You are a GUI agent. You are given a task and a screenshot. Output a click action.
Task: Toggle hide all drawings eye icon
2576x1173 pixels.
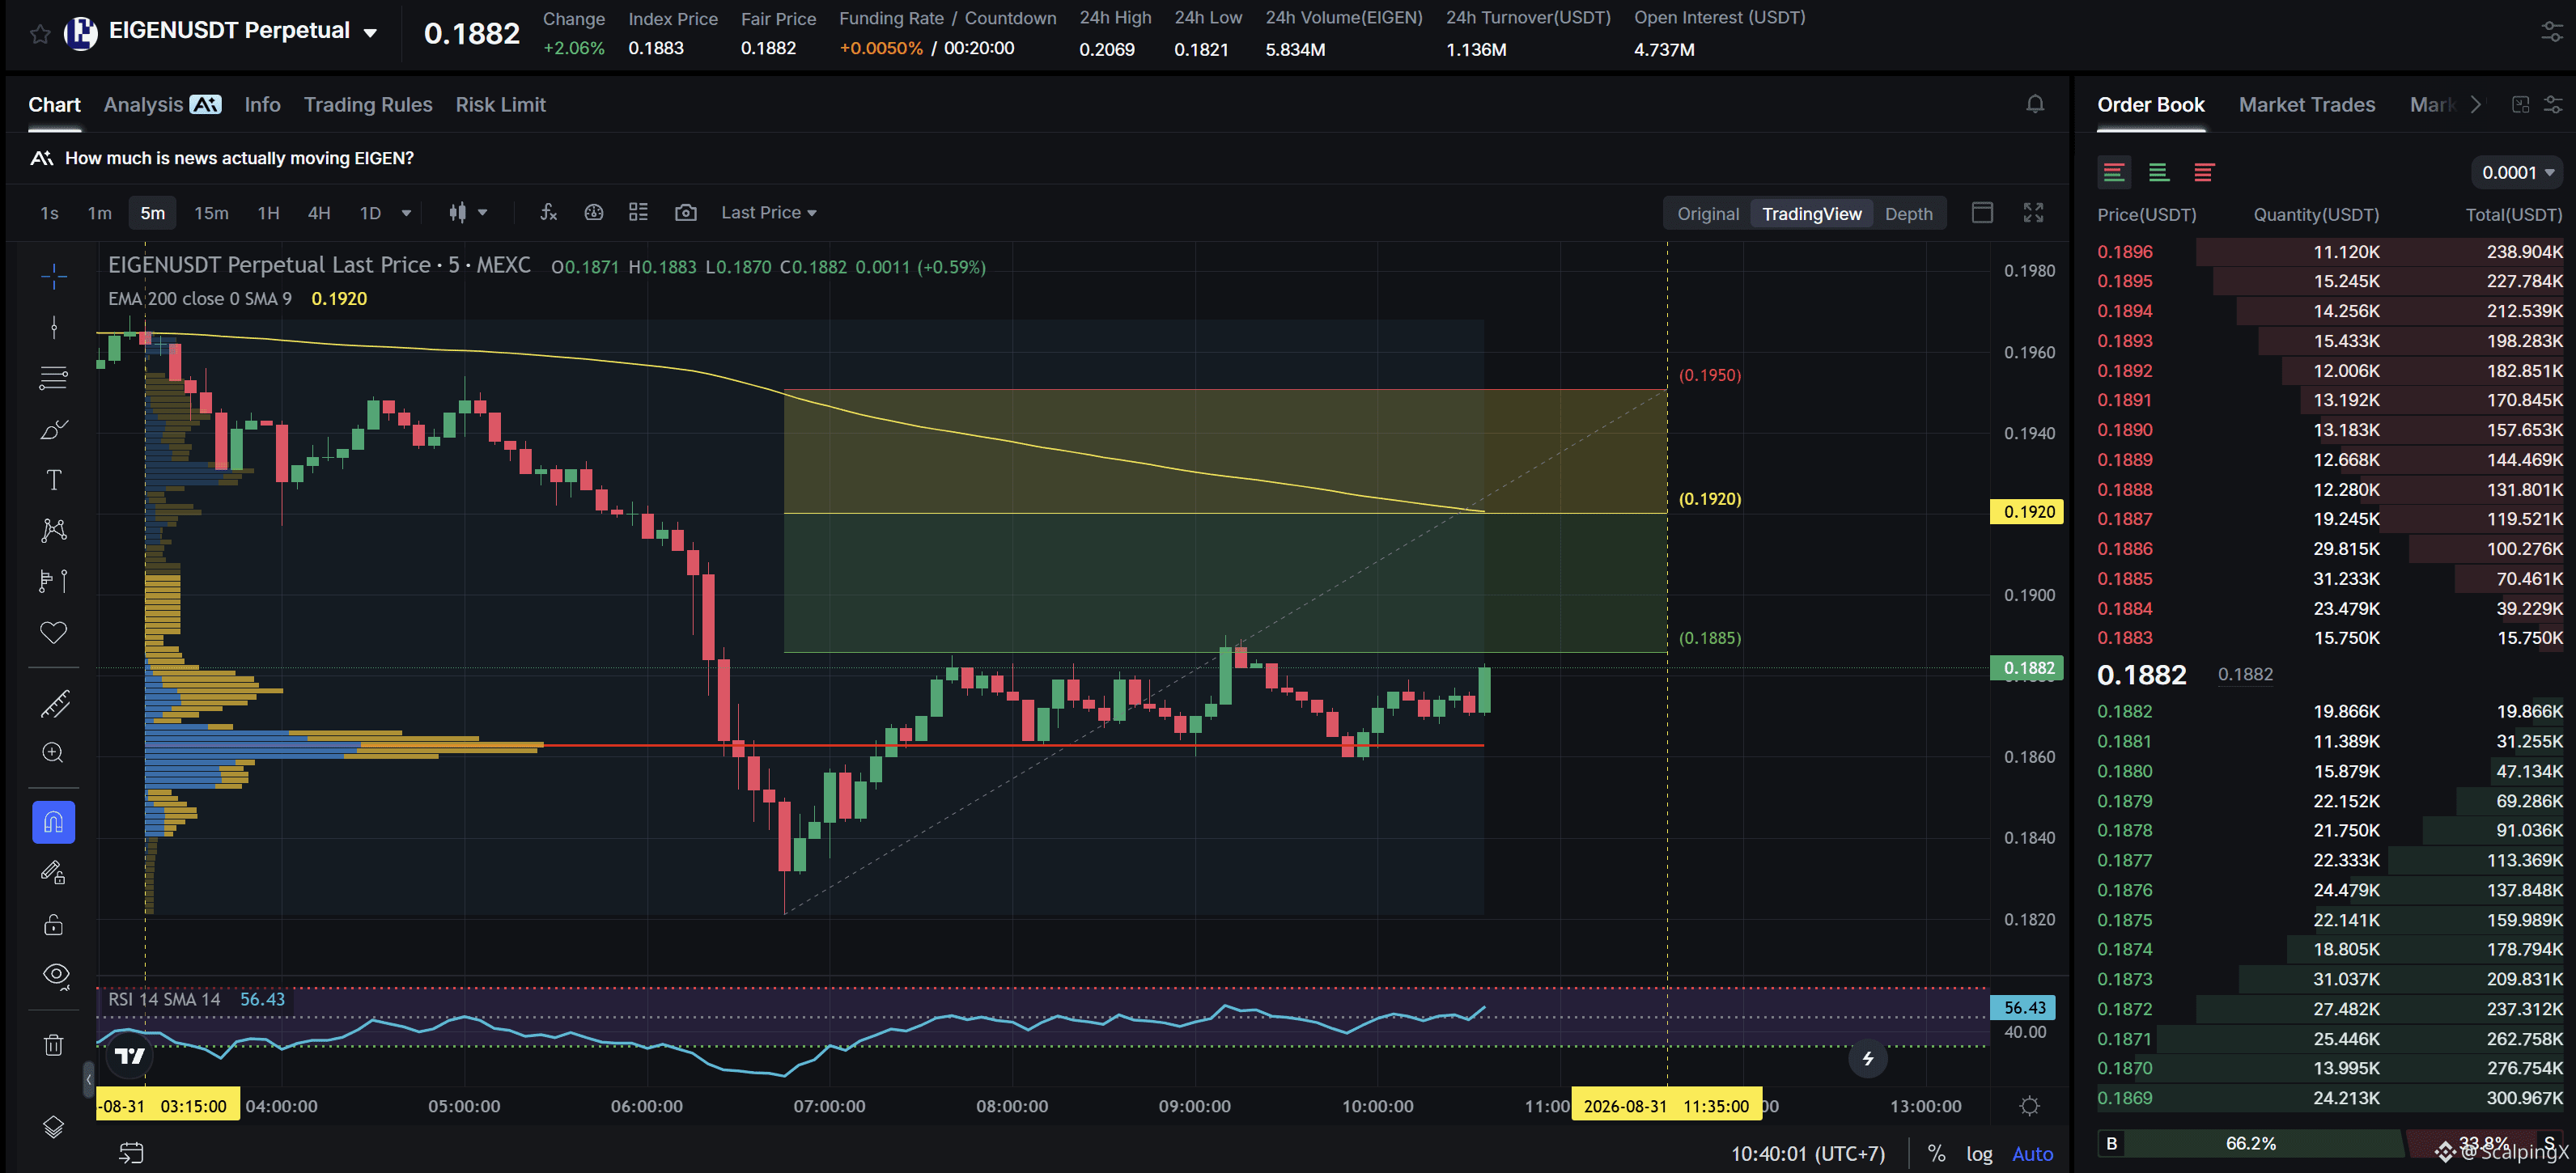click(56, 975)
